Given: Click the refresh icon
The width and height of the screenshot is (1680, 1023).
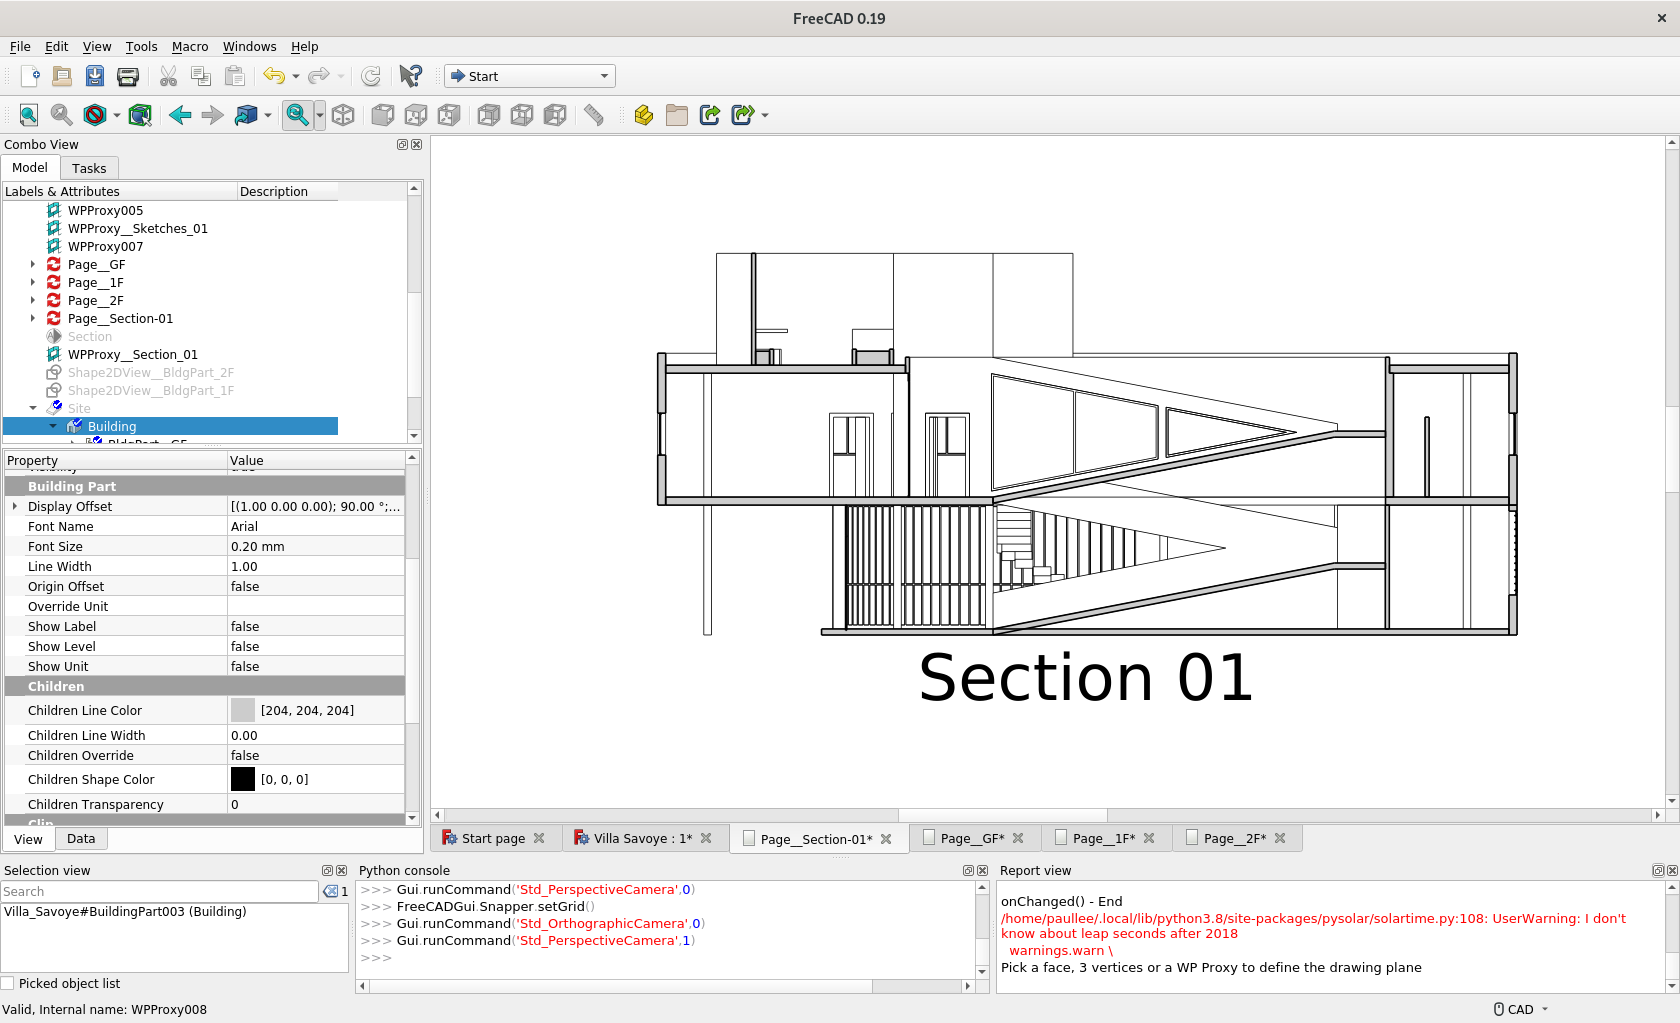Looking at the screenshot, I should [x=371, y=76].
